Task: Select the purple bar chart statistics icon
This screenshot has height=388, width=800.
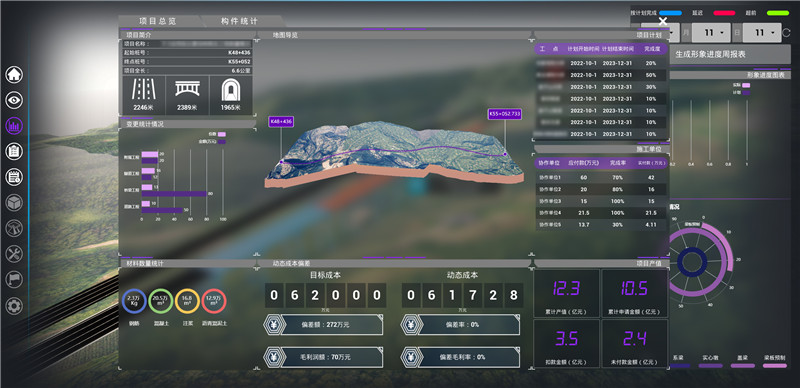Action: click(x=14, y=126)
